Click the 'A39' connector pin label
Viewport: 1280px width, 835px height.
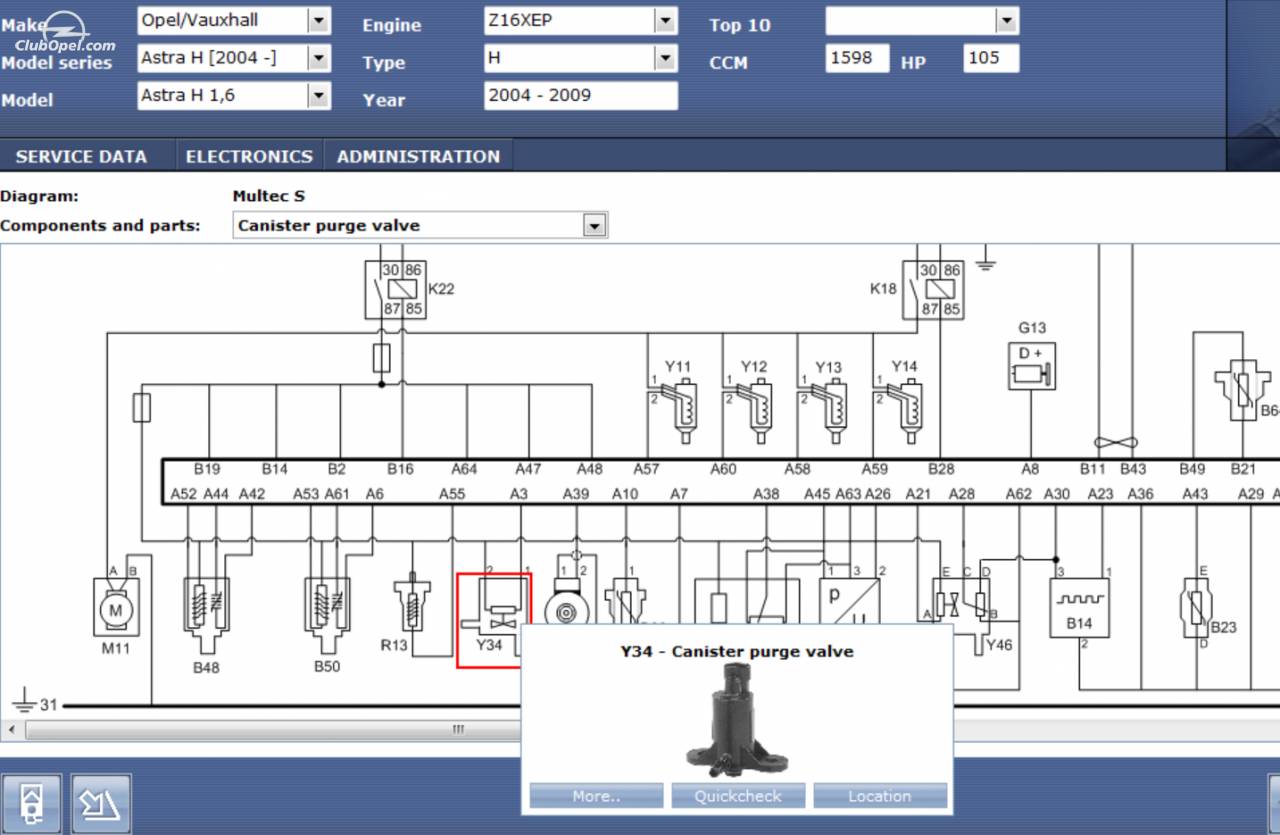575,493
